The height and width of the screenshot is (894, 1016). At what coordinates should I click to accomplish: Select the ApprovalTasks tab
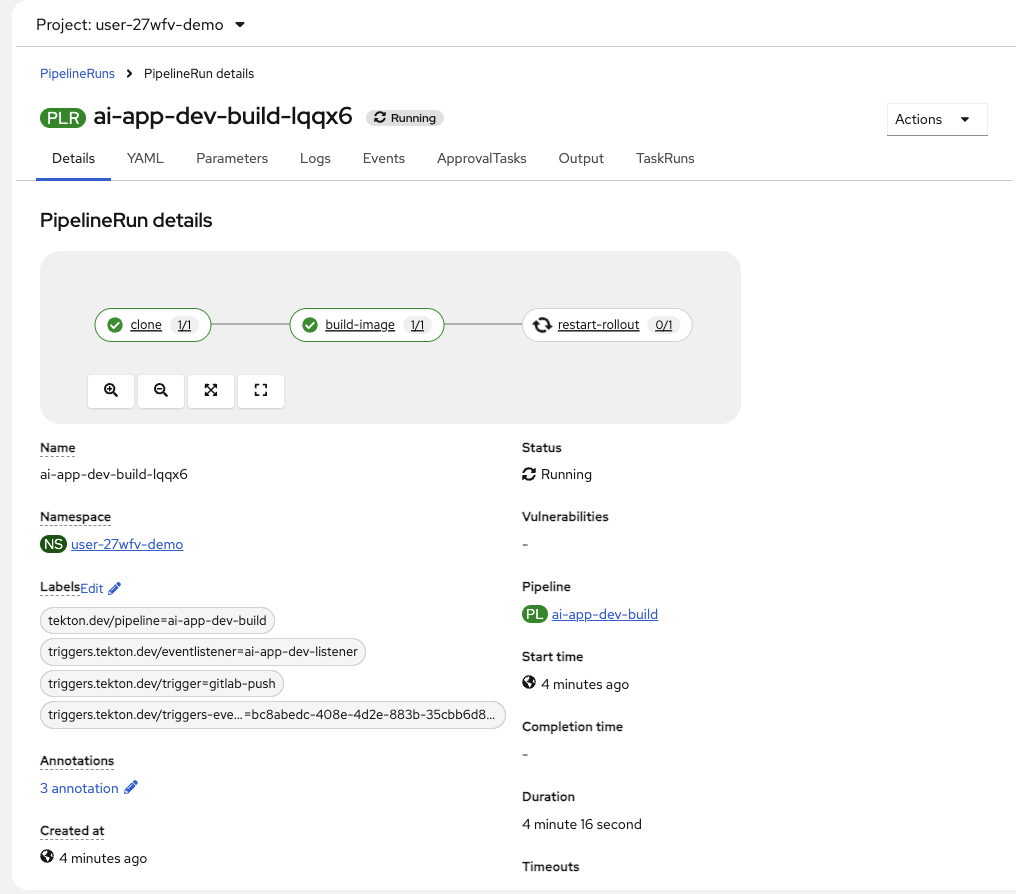coord(481,158)
